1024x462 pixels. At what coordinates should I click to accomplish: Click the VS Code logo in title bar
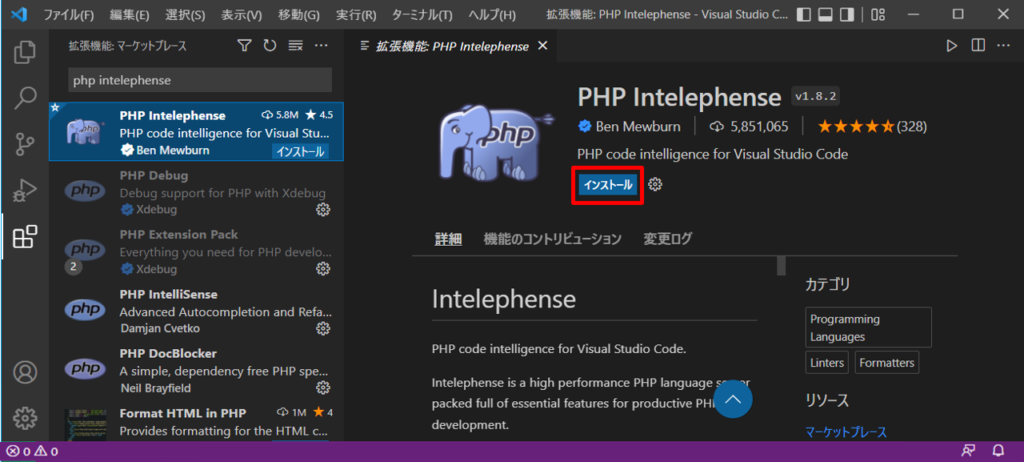click(x=19, y=14)
